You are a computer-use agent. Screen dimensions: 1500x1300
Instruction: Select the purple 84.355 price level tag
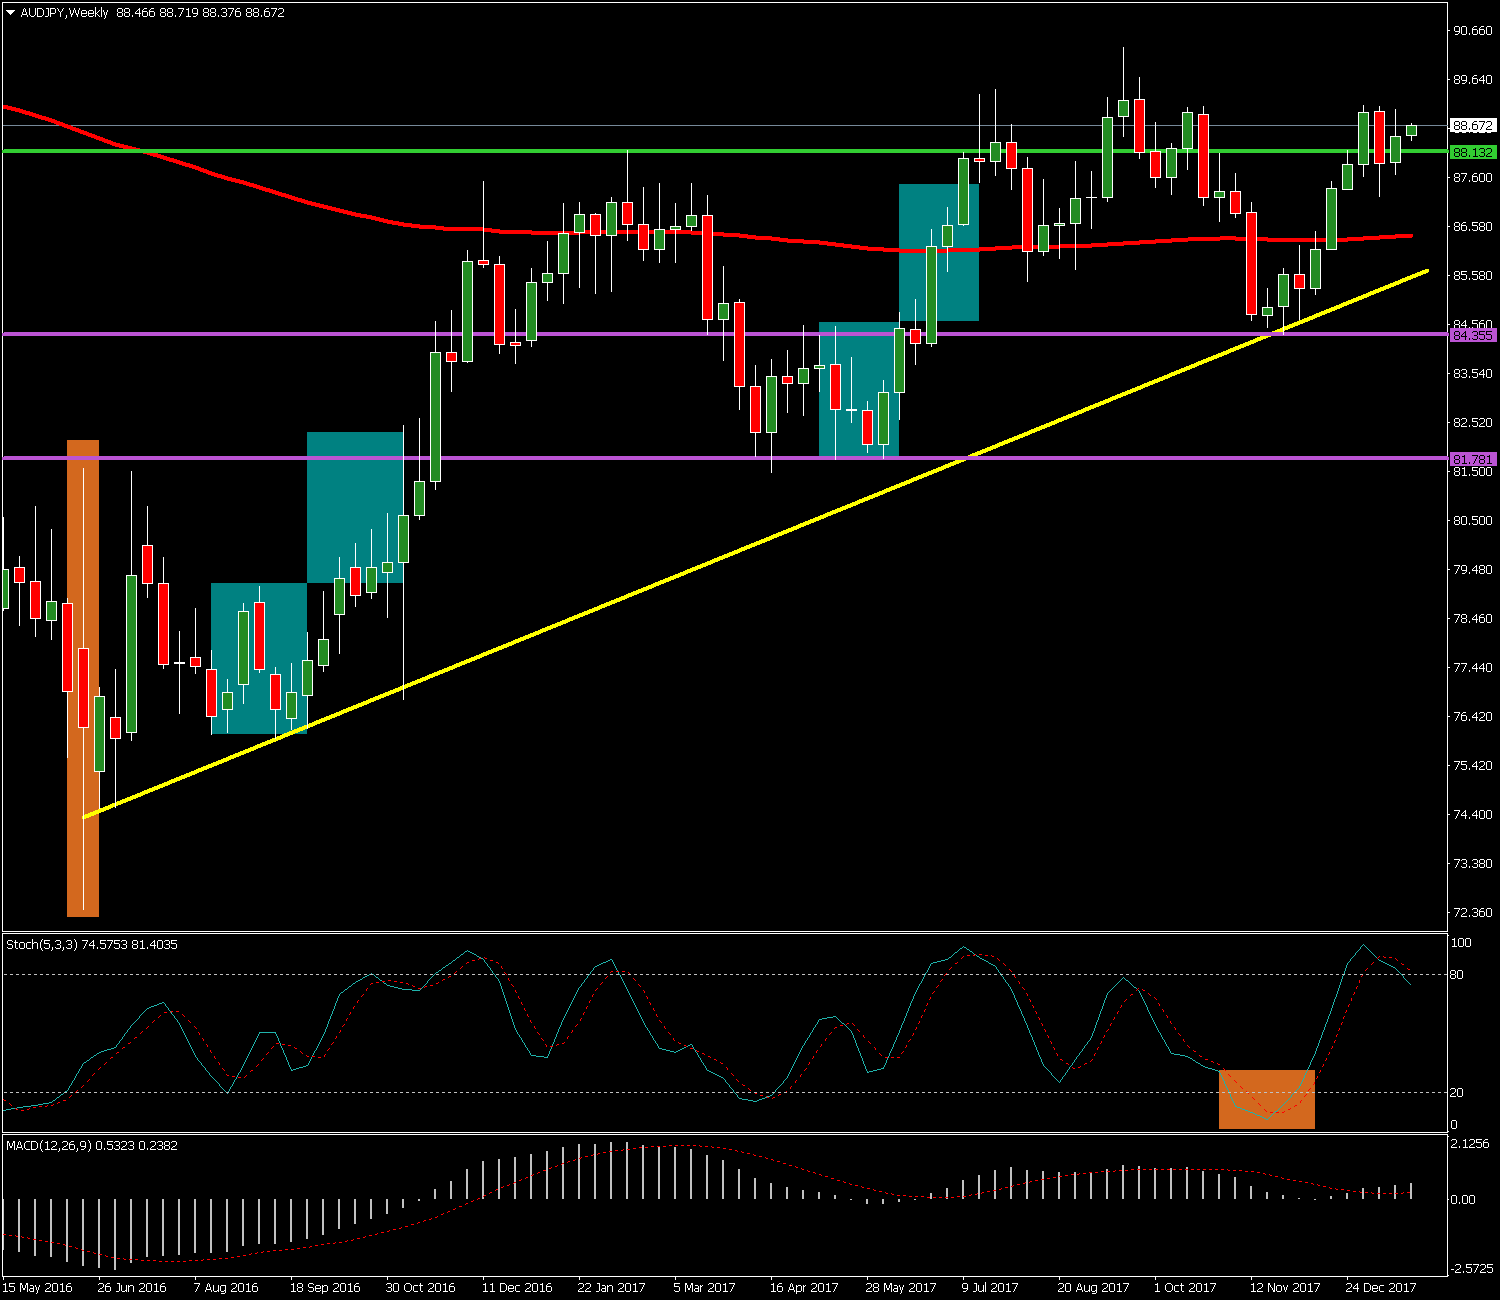(x=1472, y=335)
